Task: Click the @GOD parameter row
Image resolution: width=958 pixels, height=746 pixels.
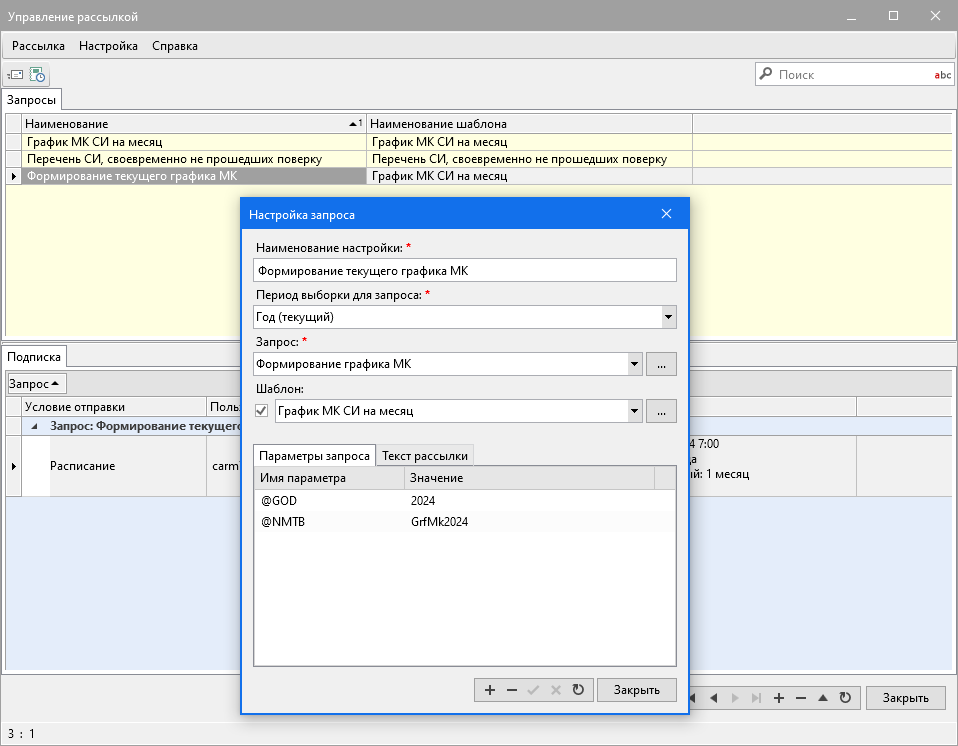Action: (465, 501)
